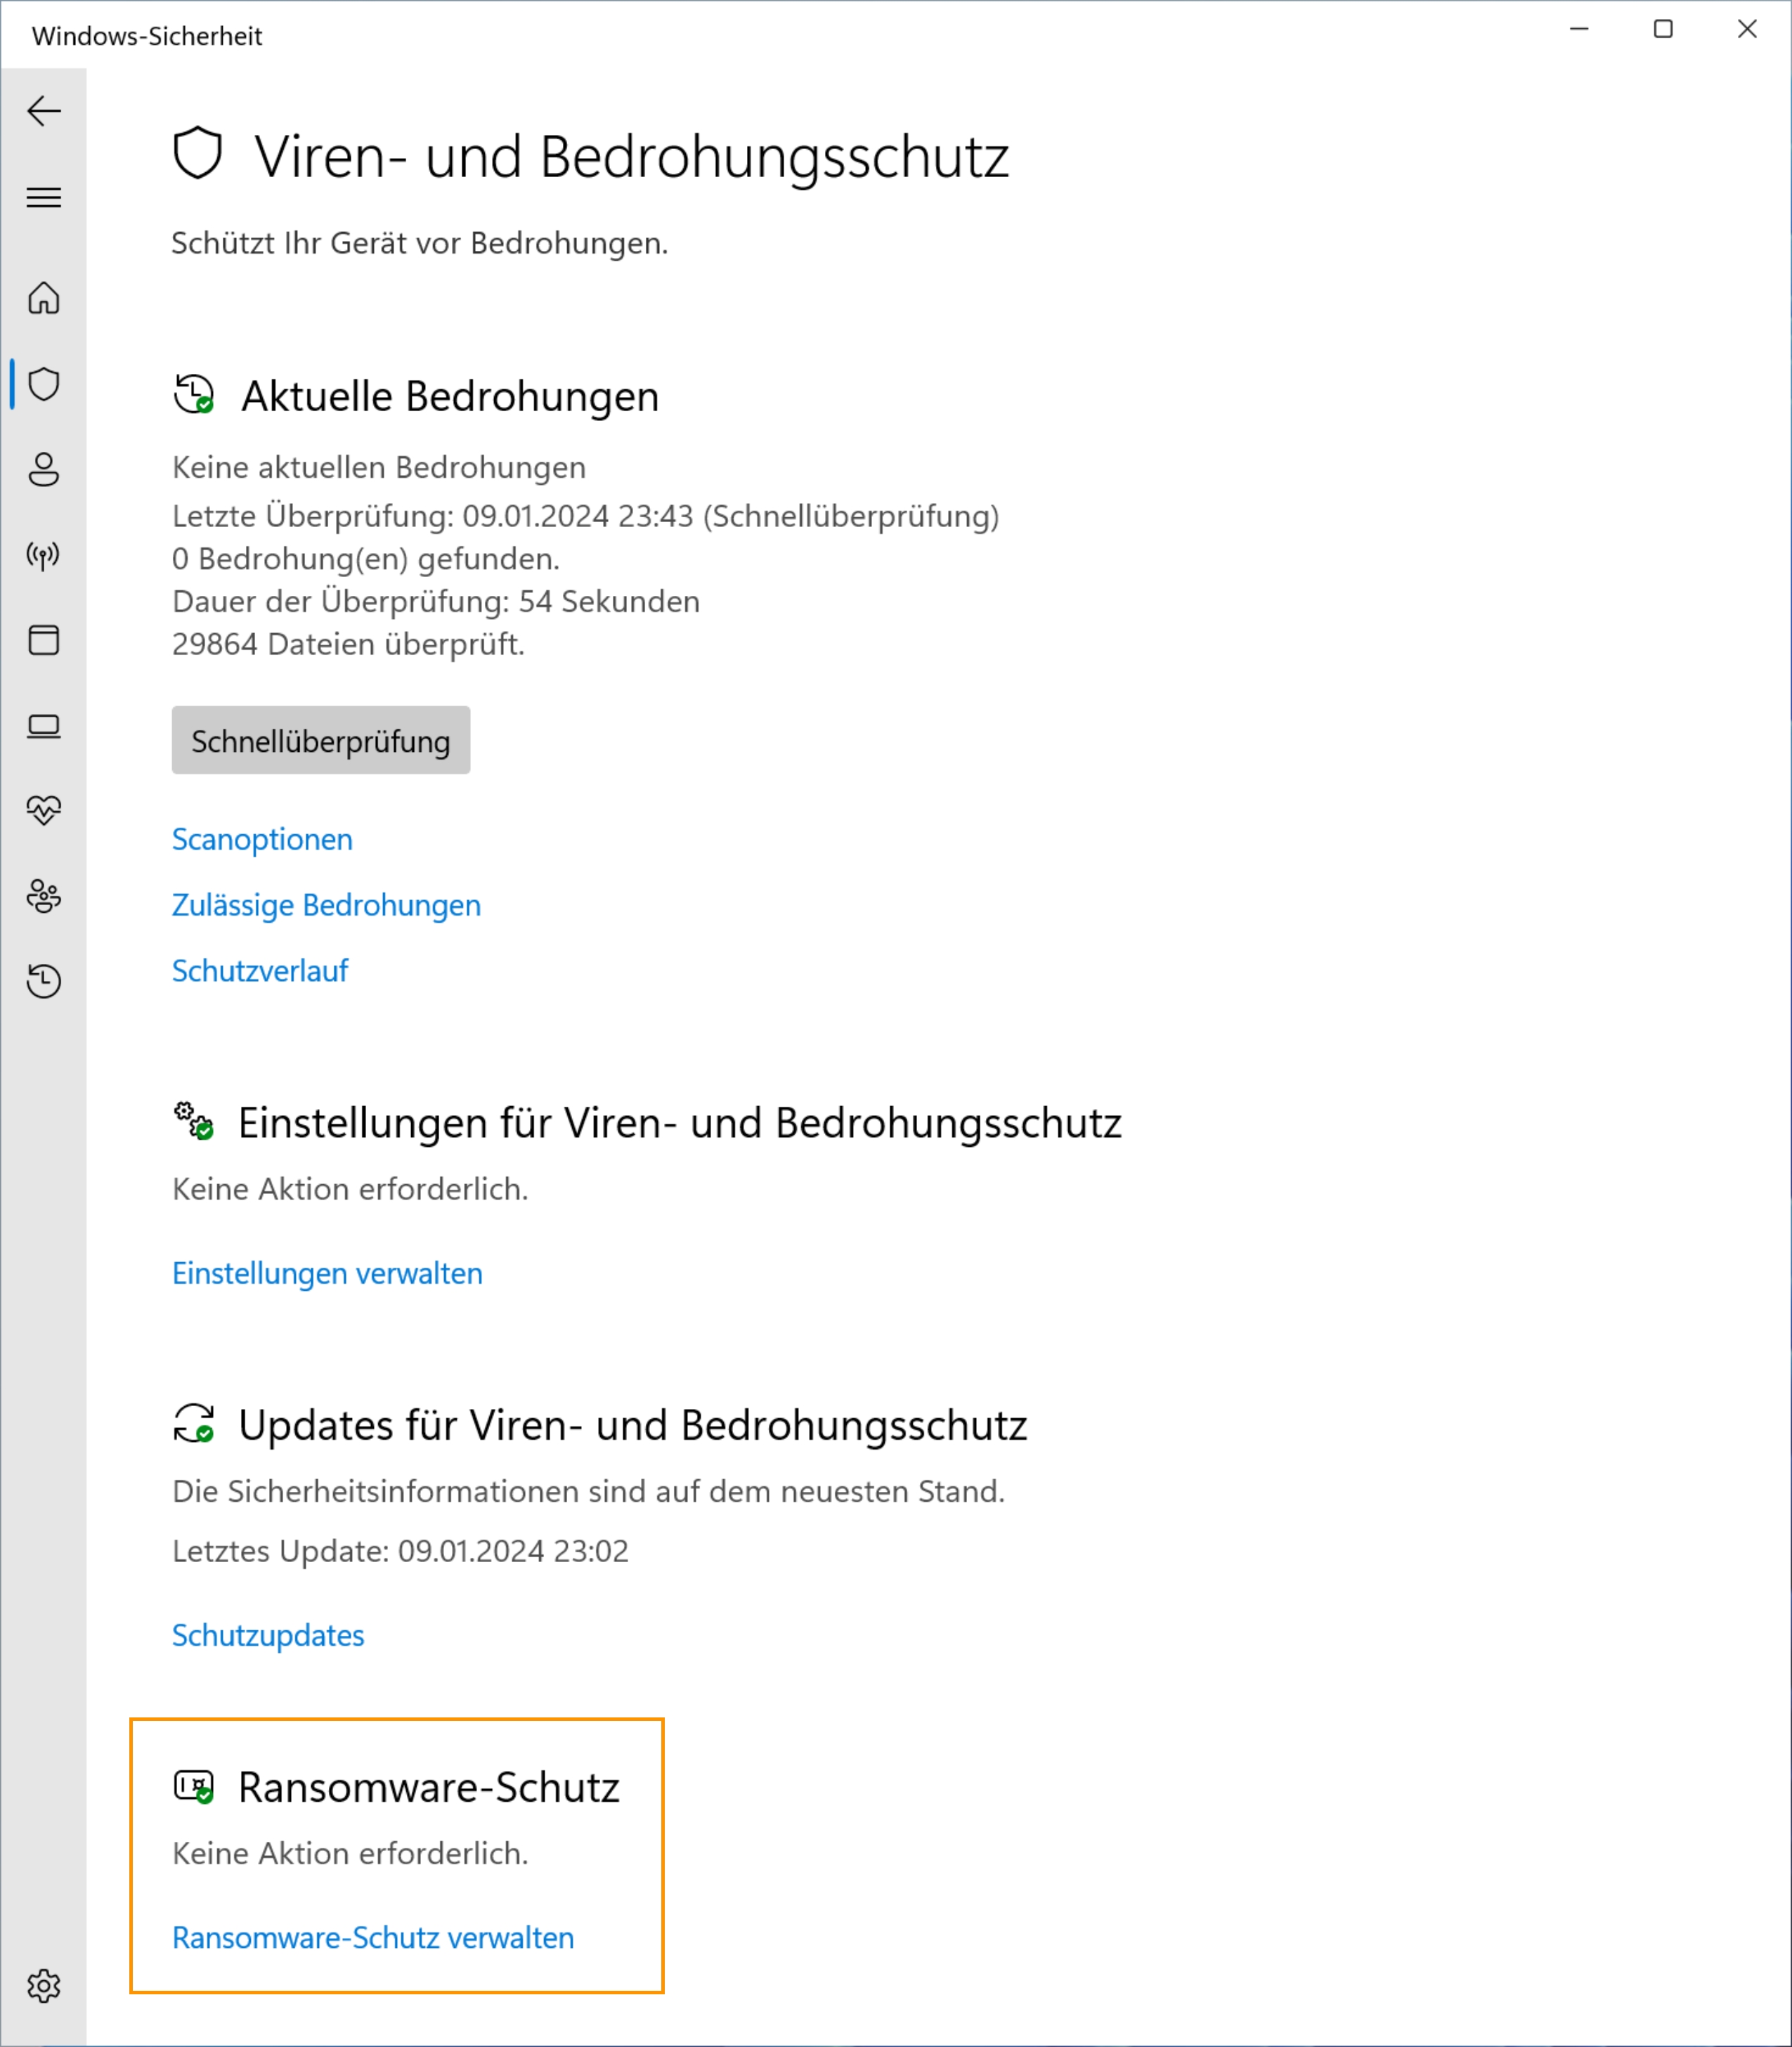Open Einstellungen verwalten
1792x2047 pixels.
(327, 1272)
